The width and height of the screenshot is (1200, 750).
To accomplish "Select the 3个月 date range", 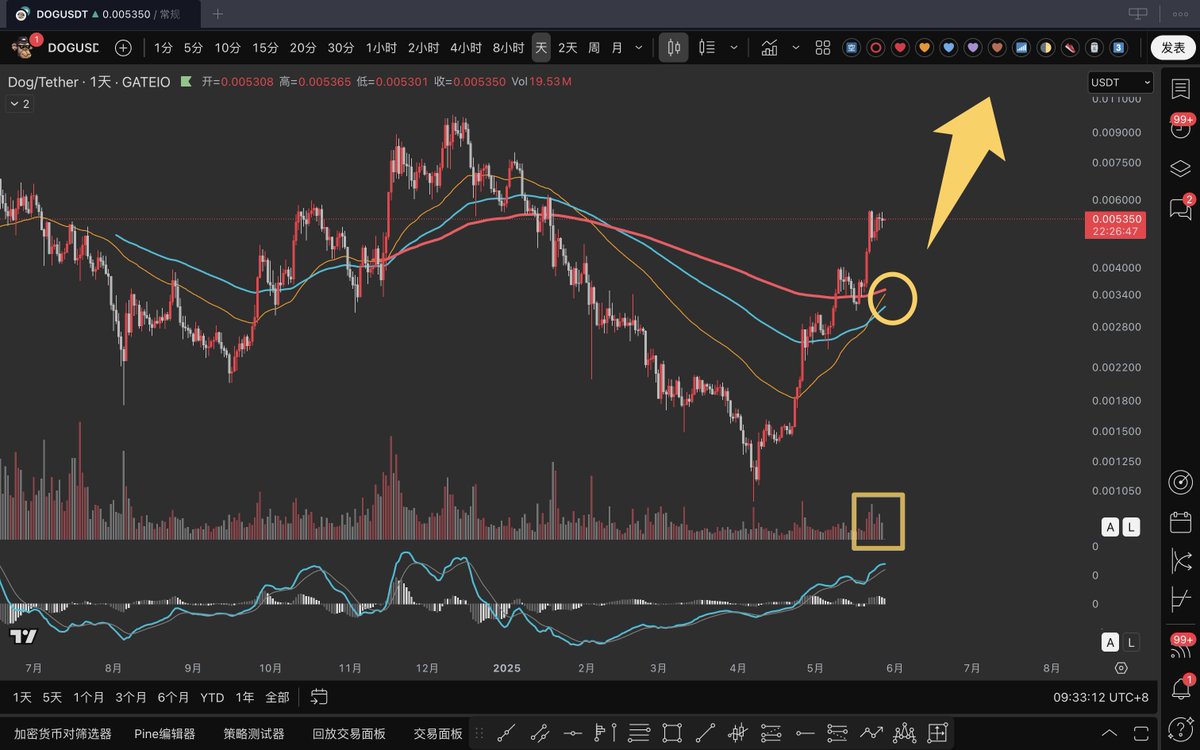I will pyautogui.click(x=131, y=697).
